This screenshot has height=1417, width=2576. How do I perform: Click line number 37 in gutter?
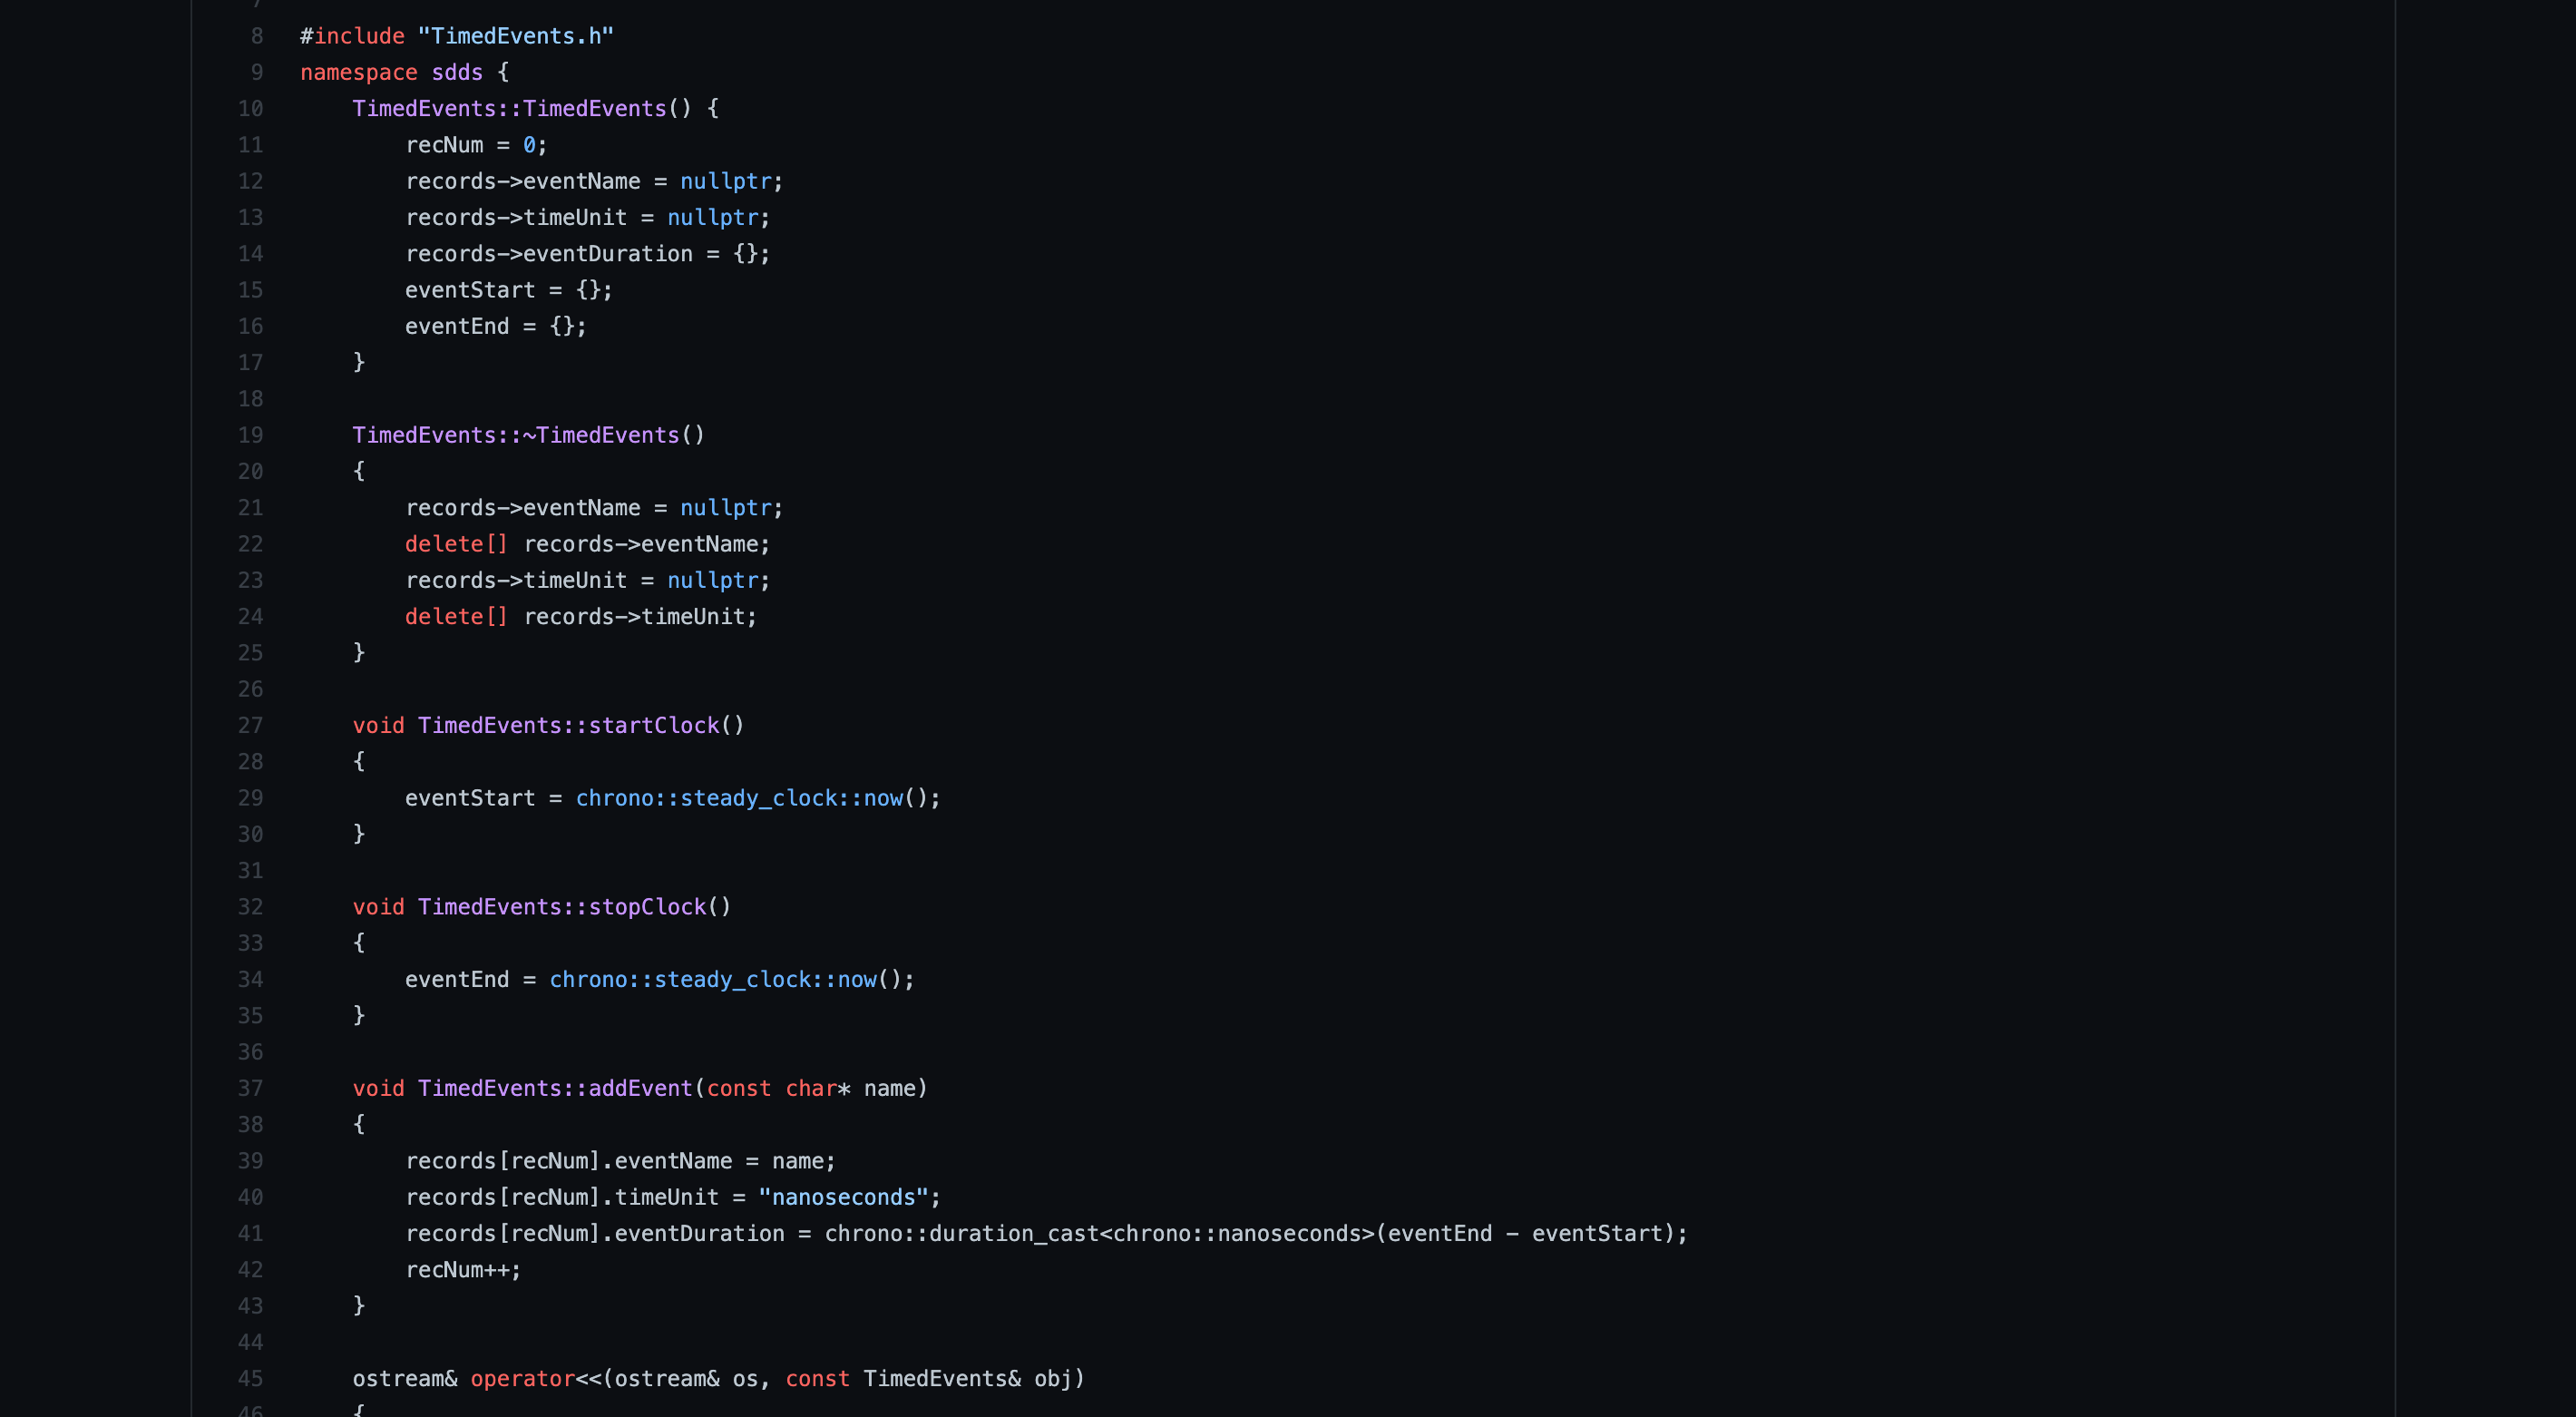coord(250,1088)
